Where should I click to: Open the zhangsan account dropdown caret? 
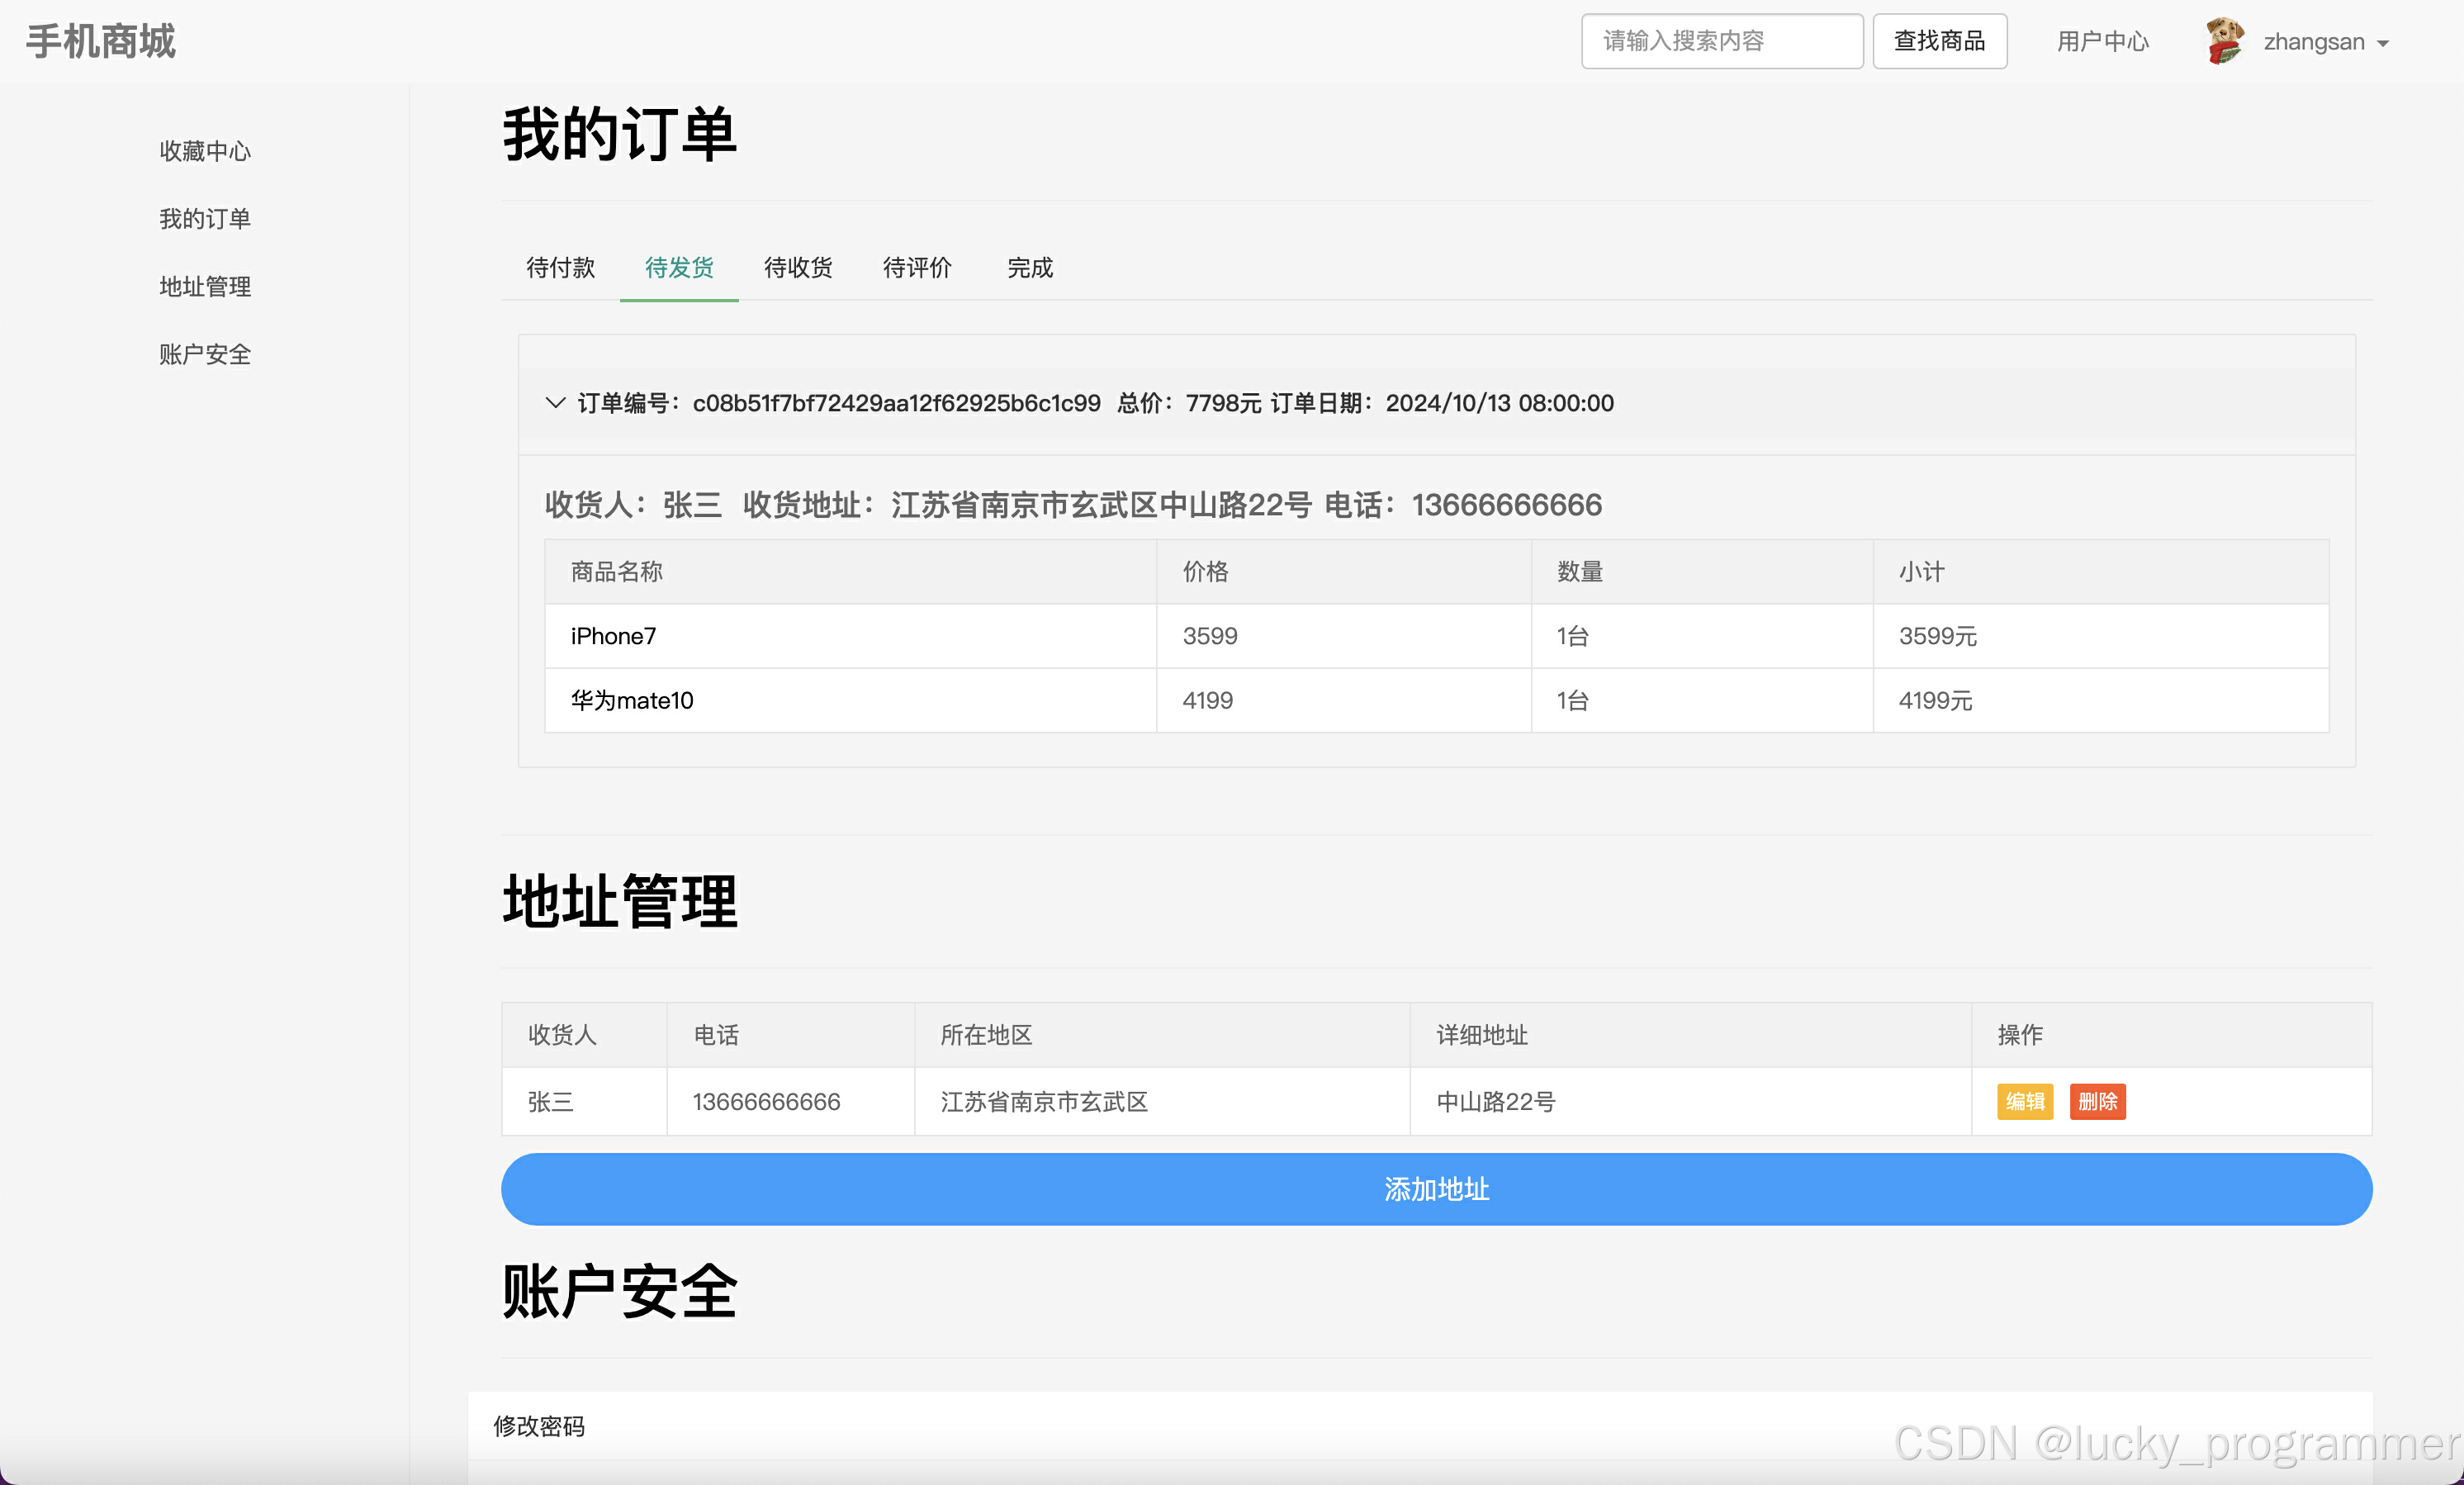point(2383,43)
